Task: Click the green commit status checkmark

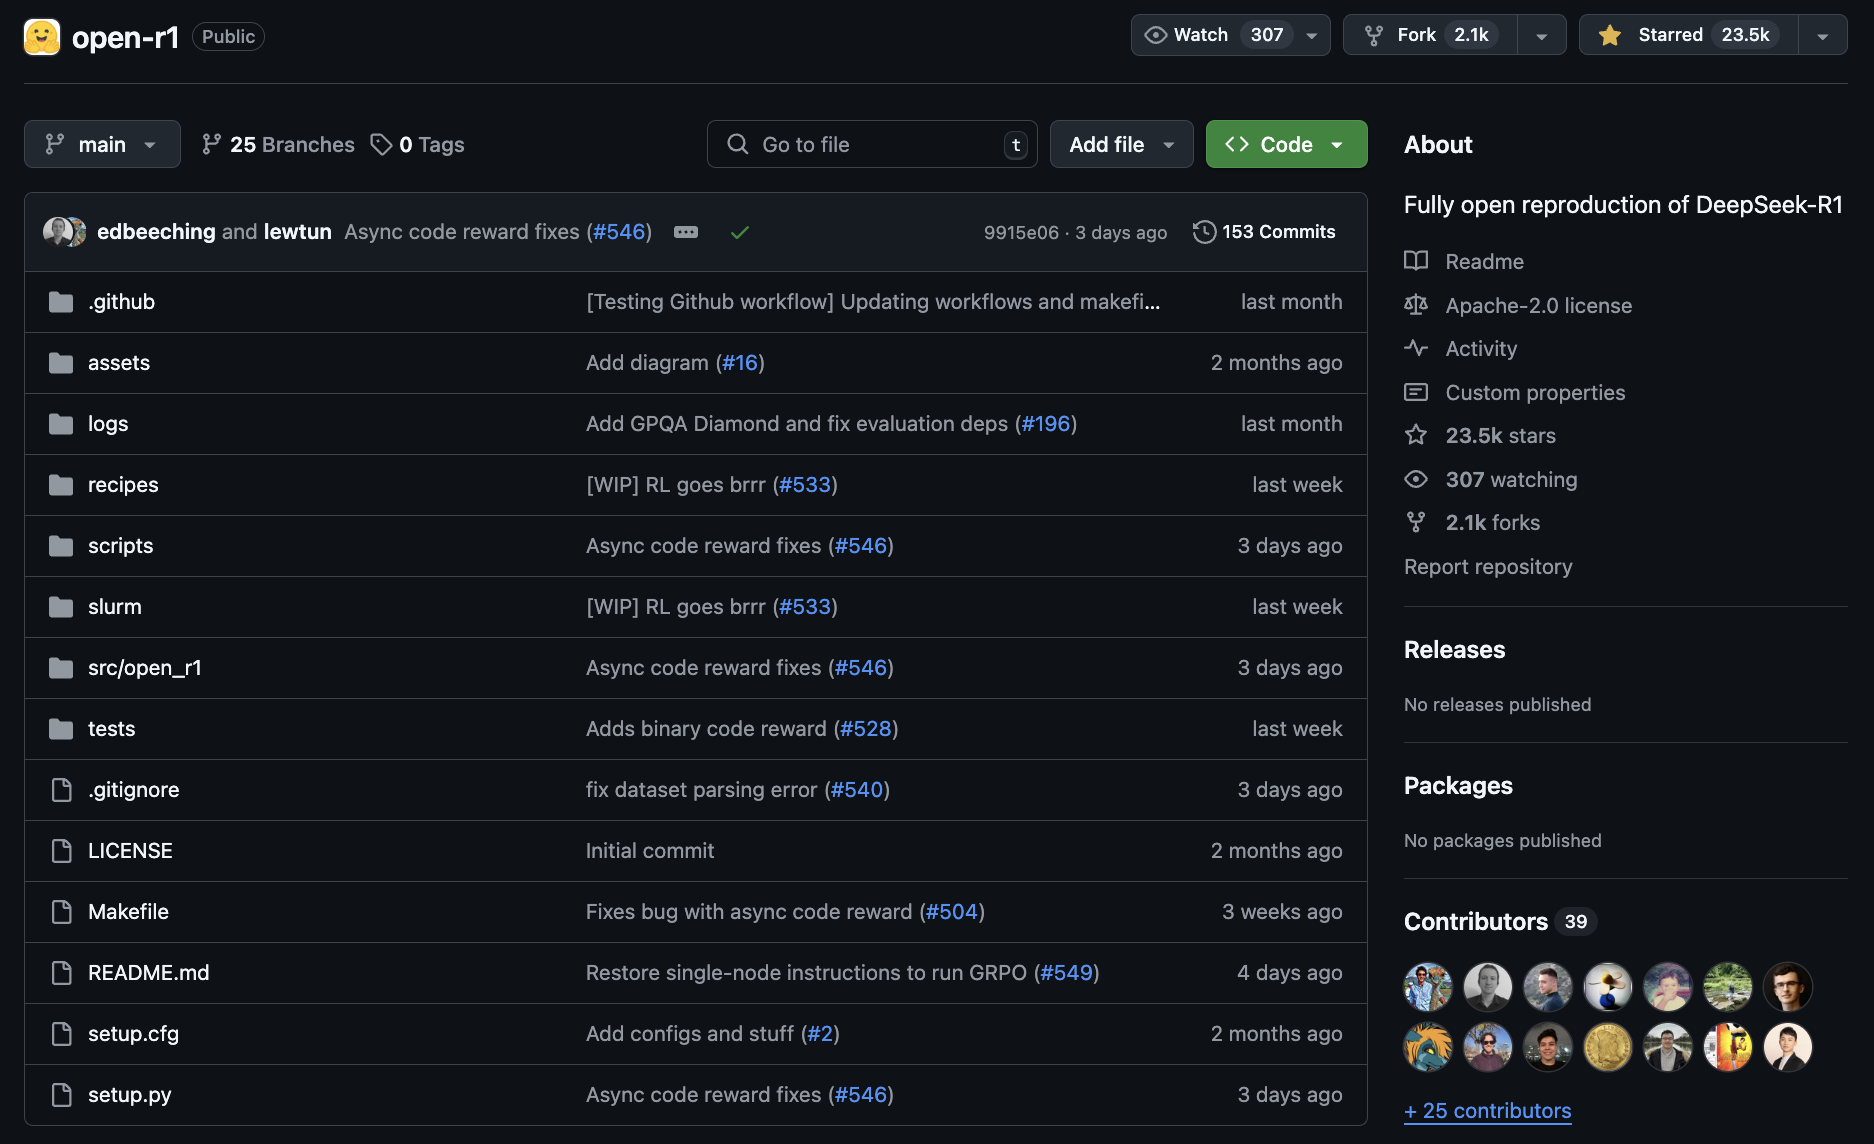Action: (740, 232)
